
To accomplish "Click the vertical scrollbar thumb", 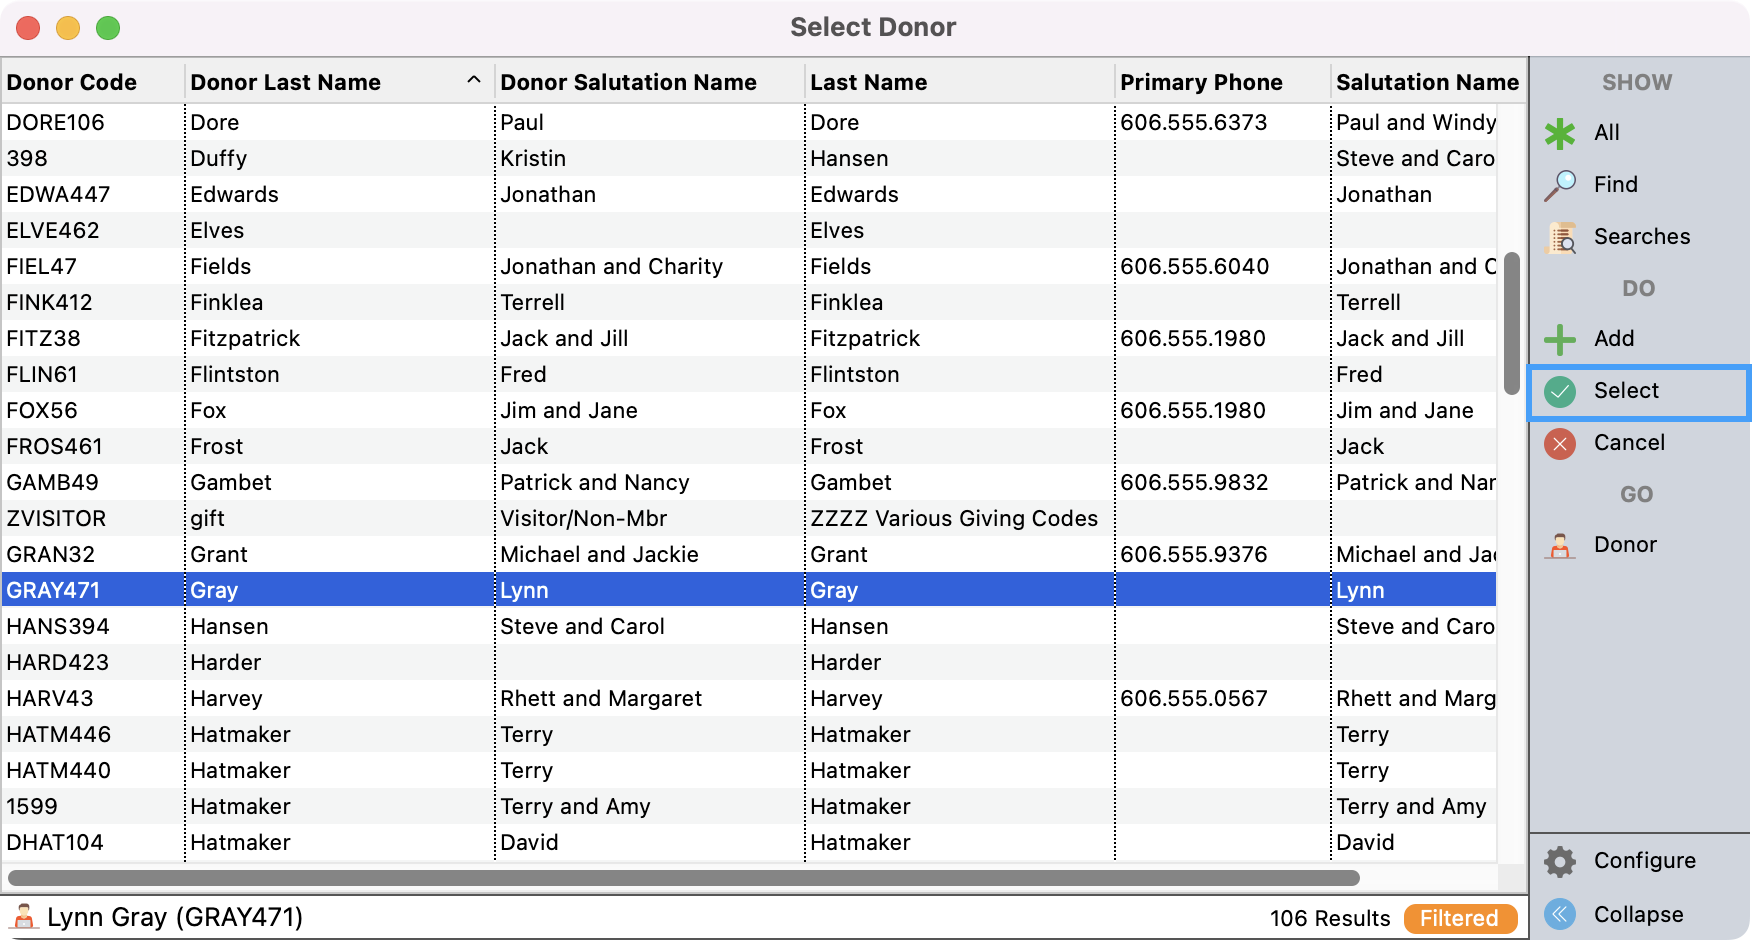I will click(1511, 322).
